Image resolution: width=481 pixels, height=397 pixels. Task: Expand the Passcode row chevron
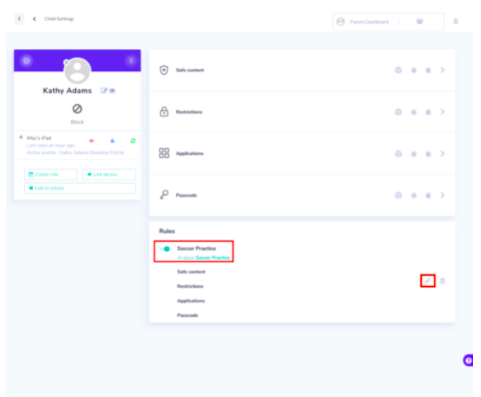point(442,195)
